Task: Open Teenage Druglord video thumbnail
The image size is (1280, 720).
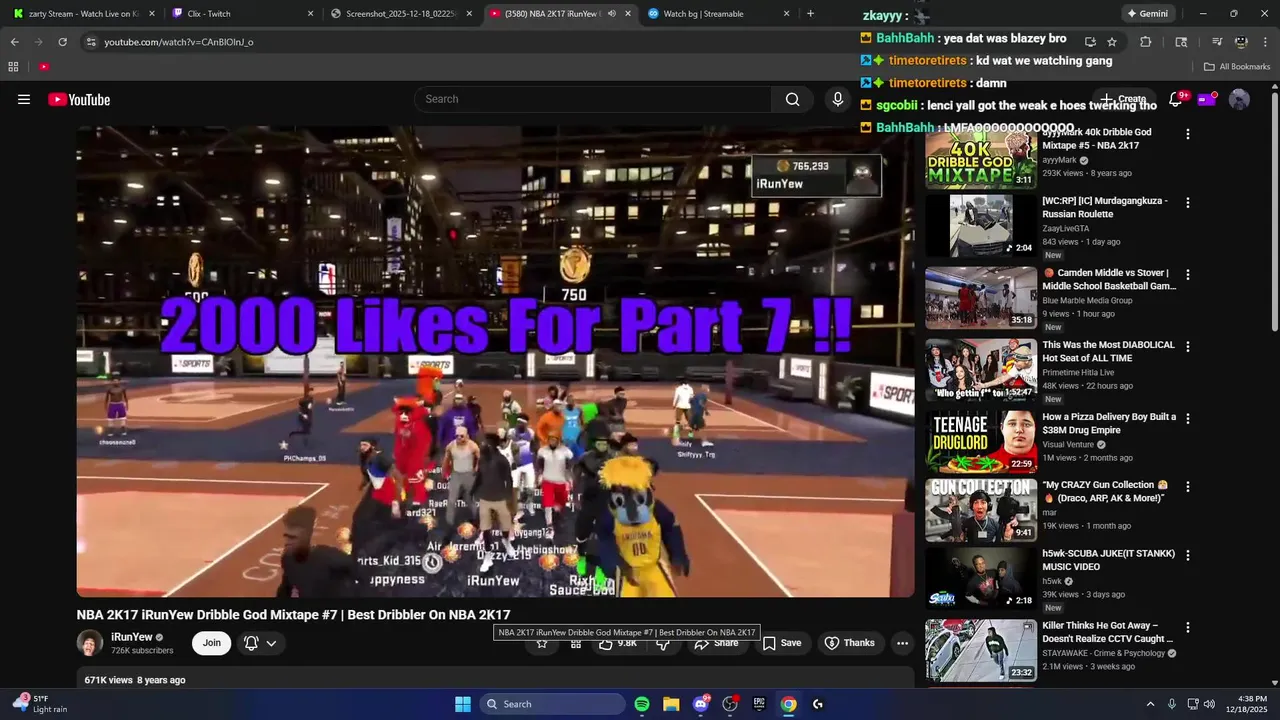Action: point(981,441)
